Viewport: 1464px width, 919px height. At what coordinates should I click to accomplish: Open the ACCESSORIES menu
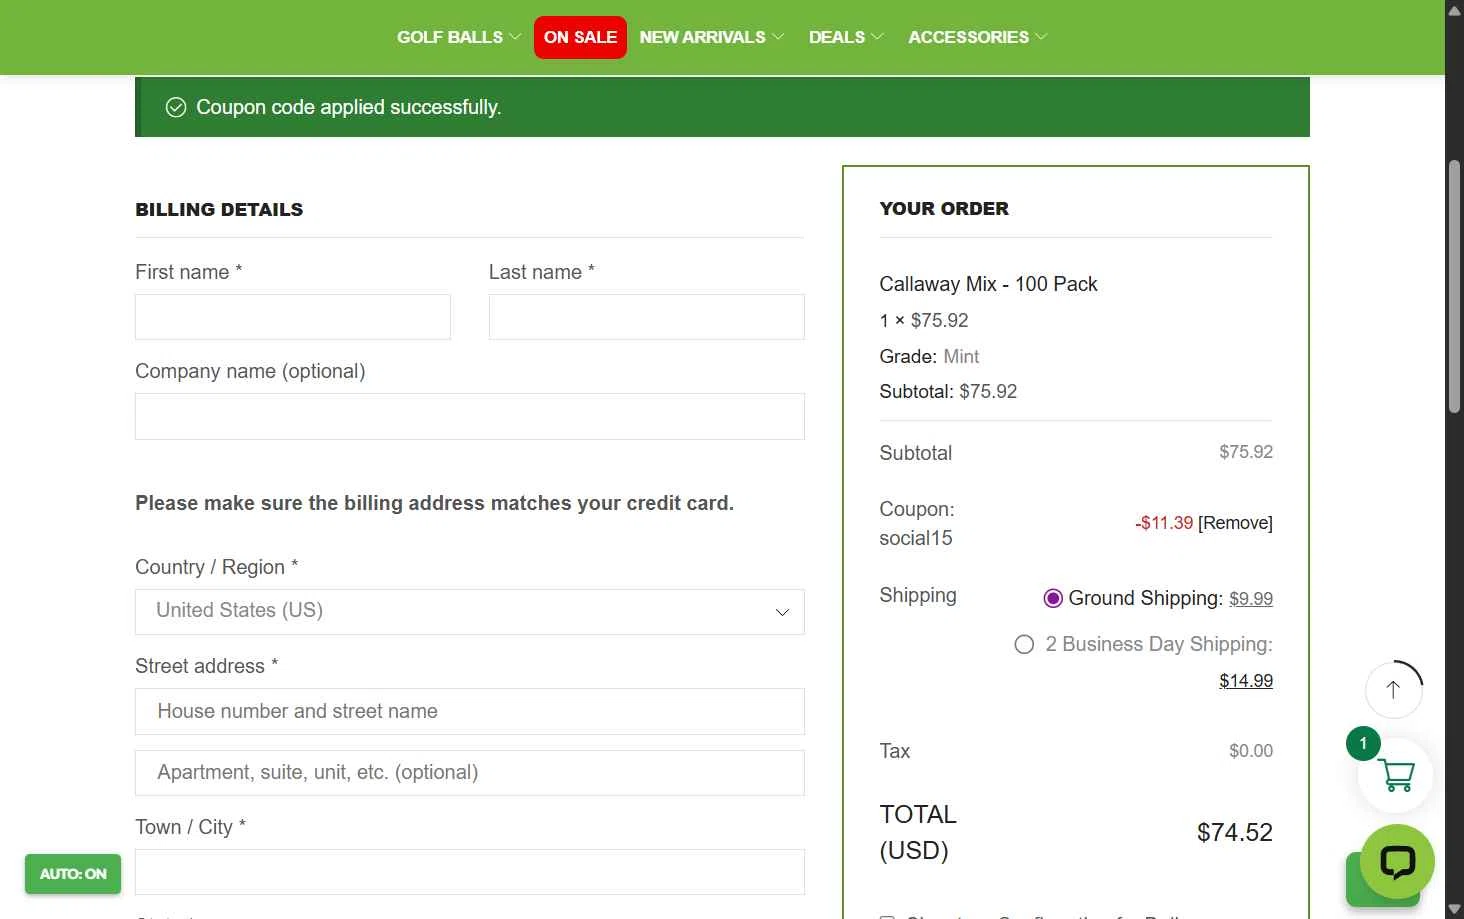[x=968, y=37]
